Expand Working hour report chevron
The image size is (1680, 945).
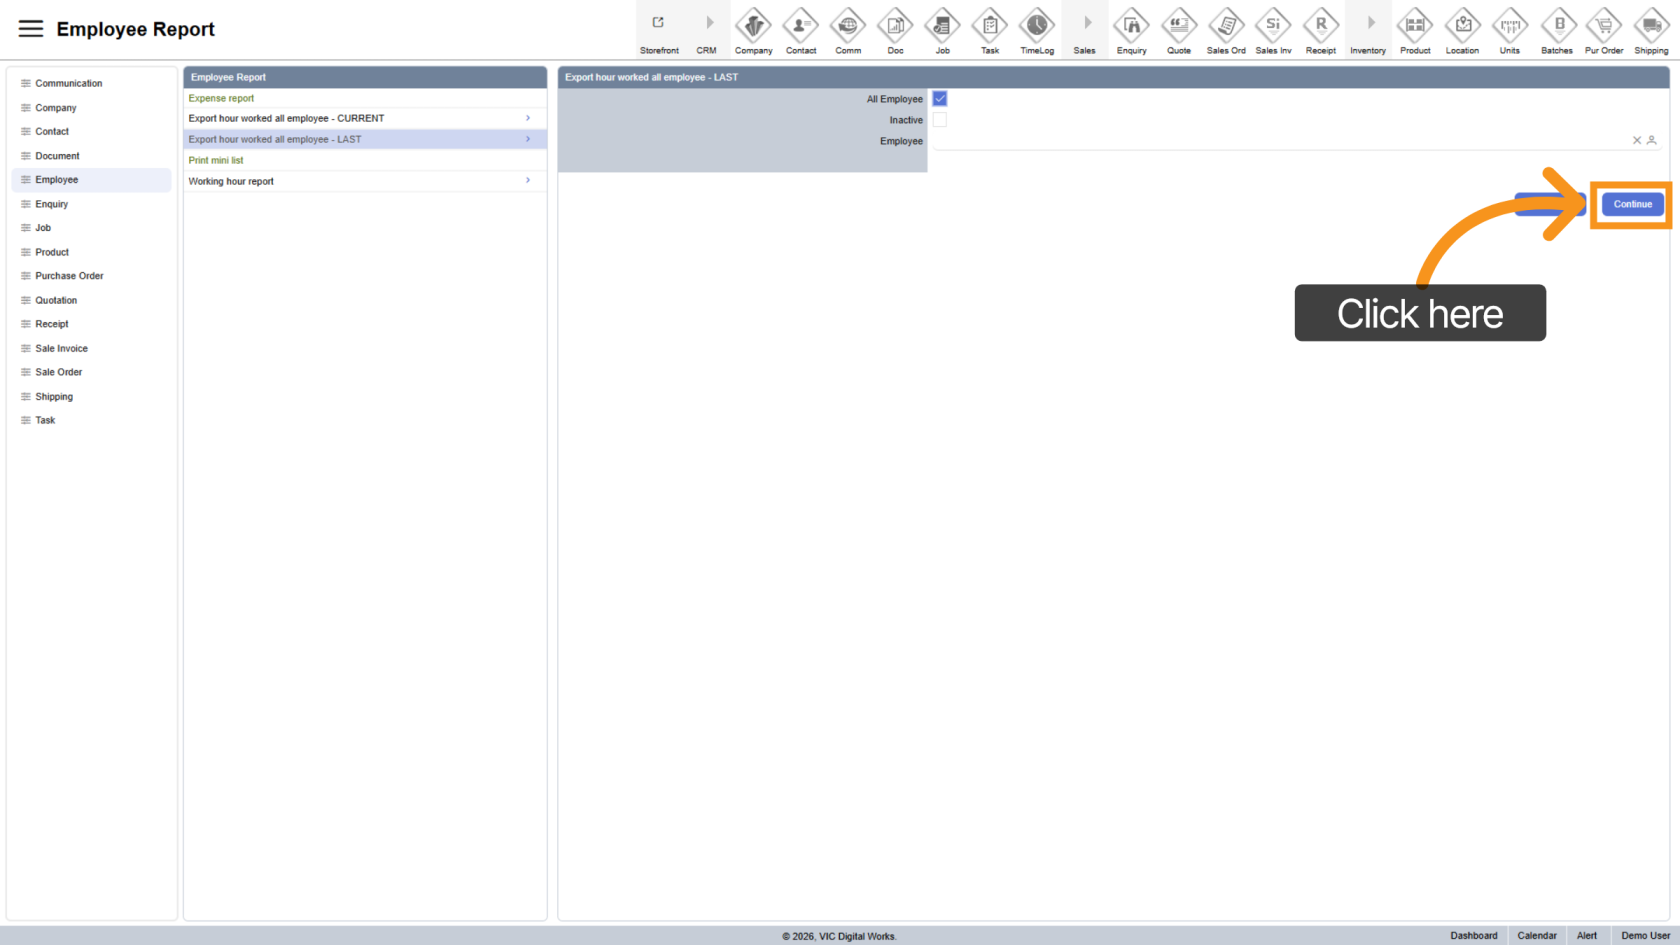tap(528, 181)
